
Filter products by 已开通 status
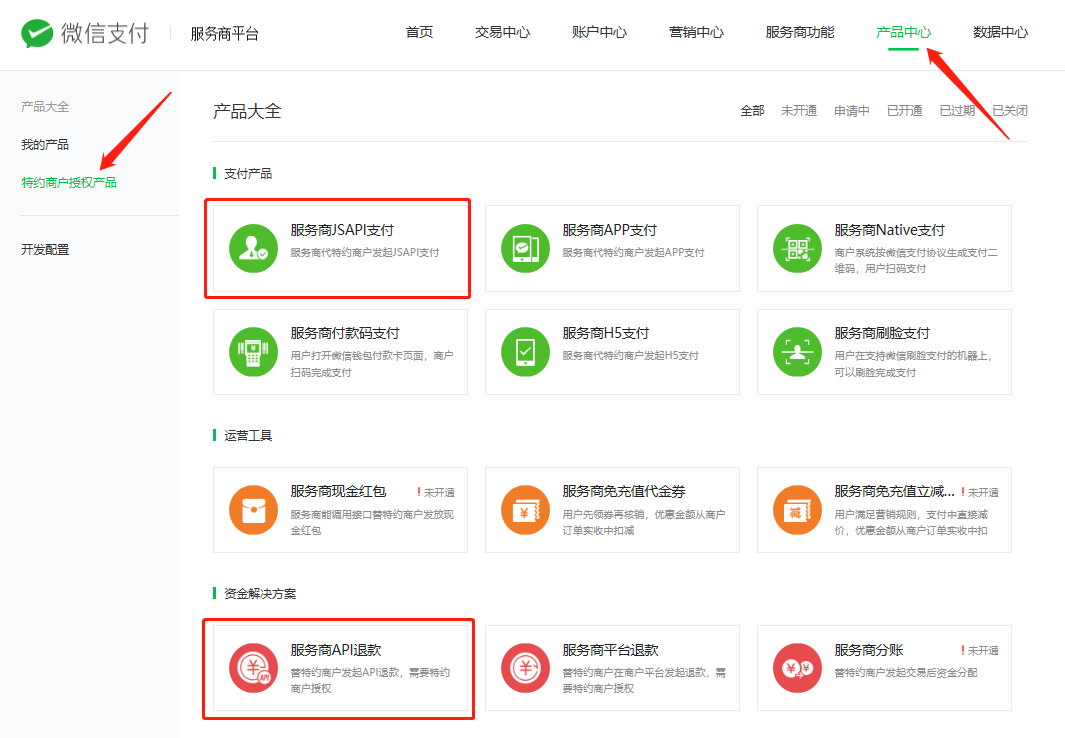905,111
